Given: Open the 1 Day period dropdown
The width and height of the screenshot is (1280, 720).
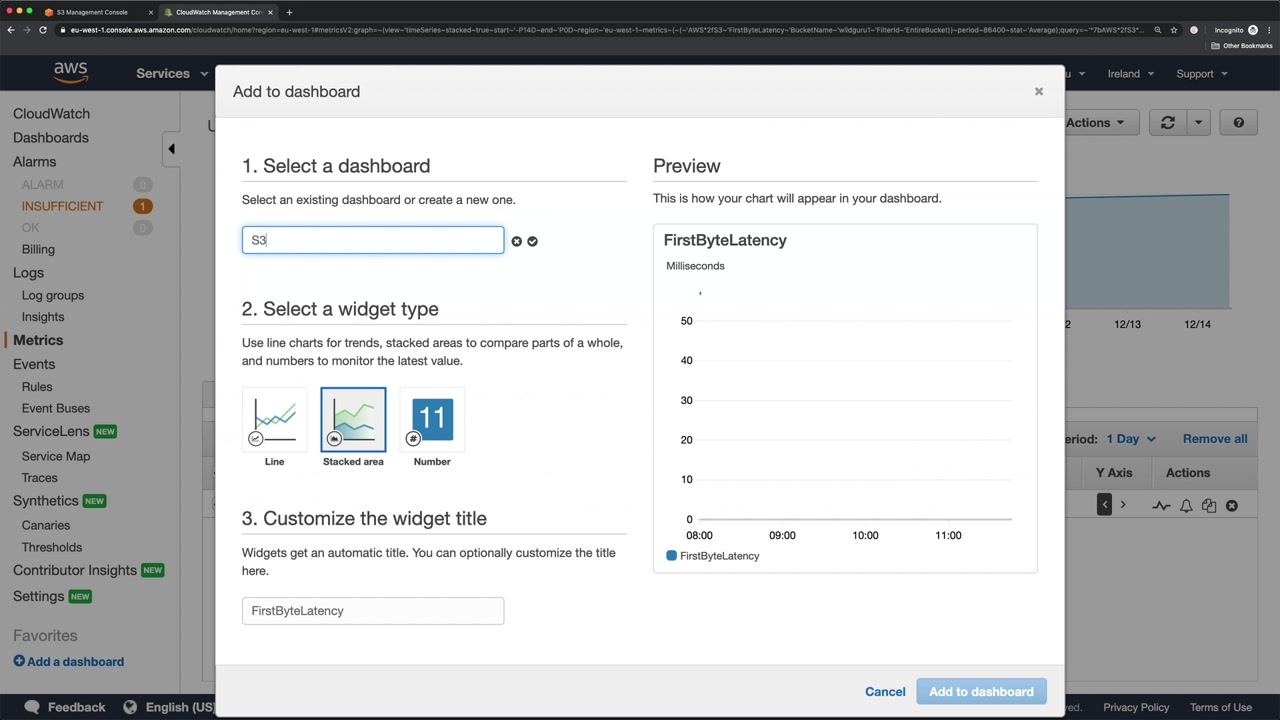Looking at the screenshot, I should 1130,439.
